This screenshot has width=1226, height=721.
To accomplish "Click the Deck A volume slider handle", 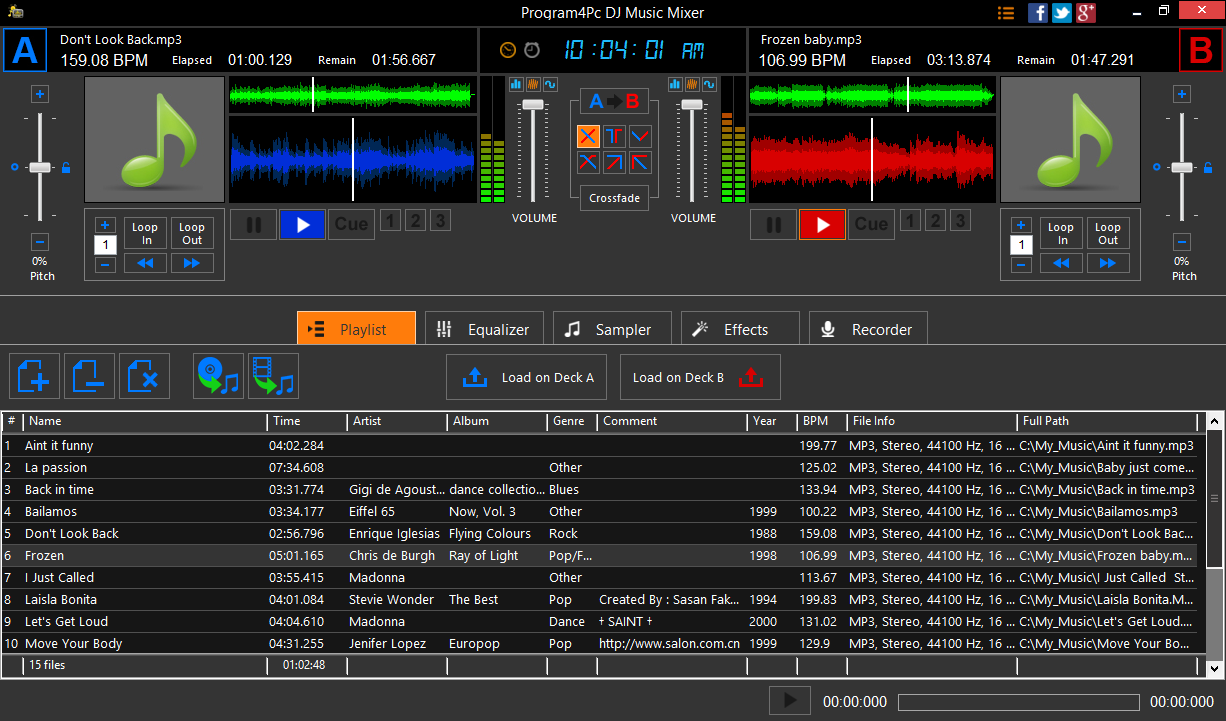I will coord(533,104).
